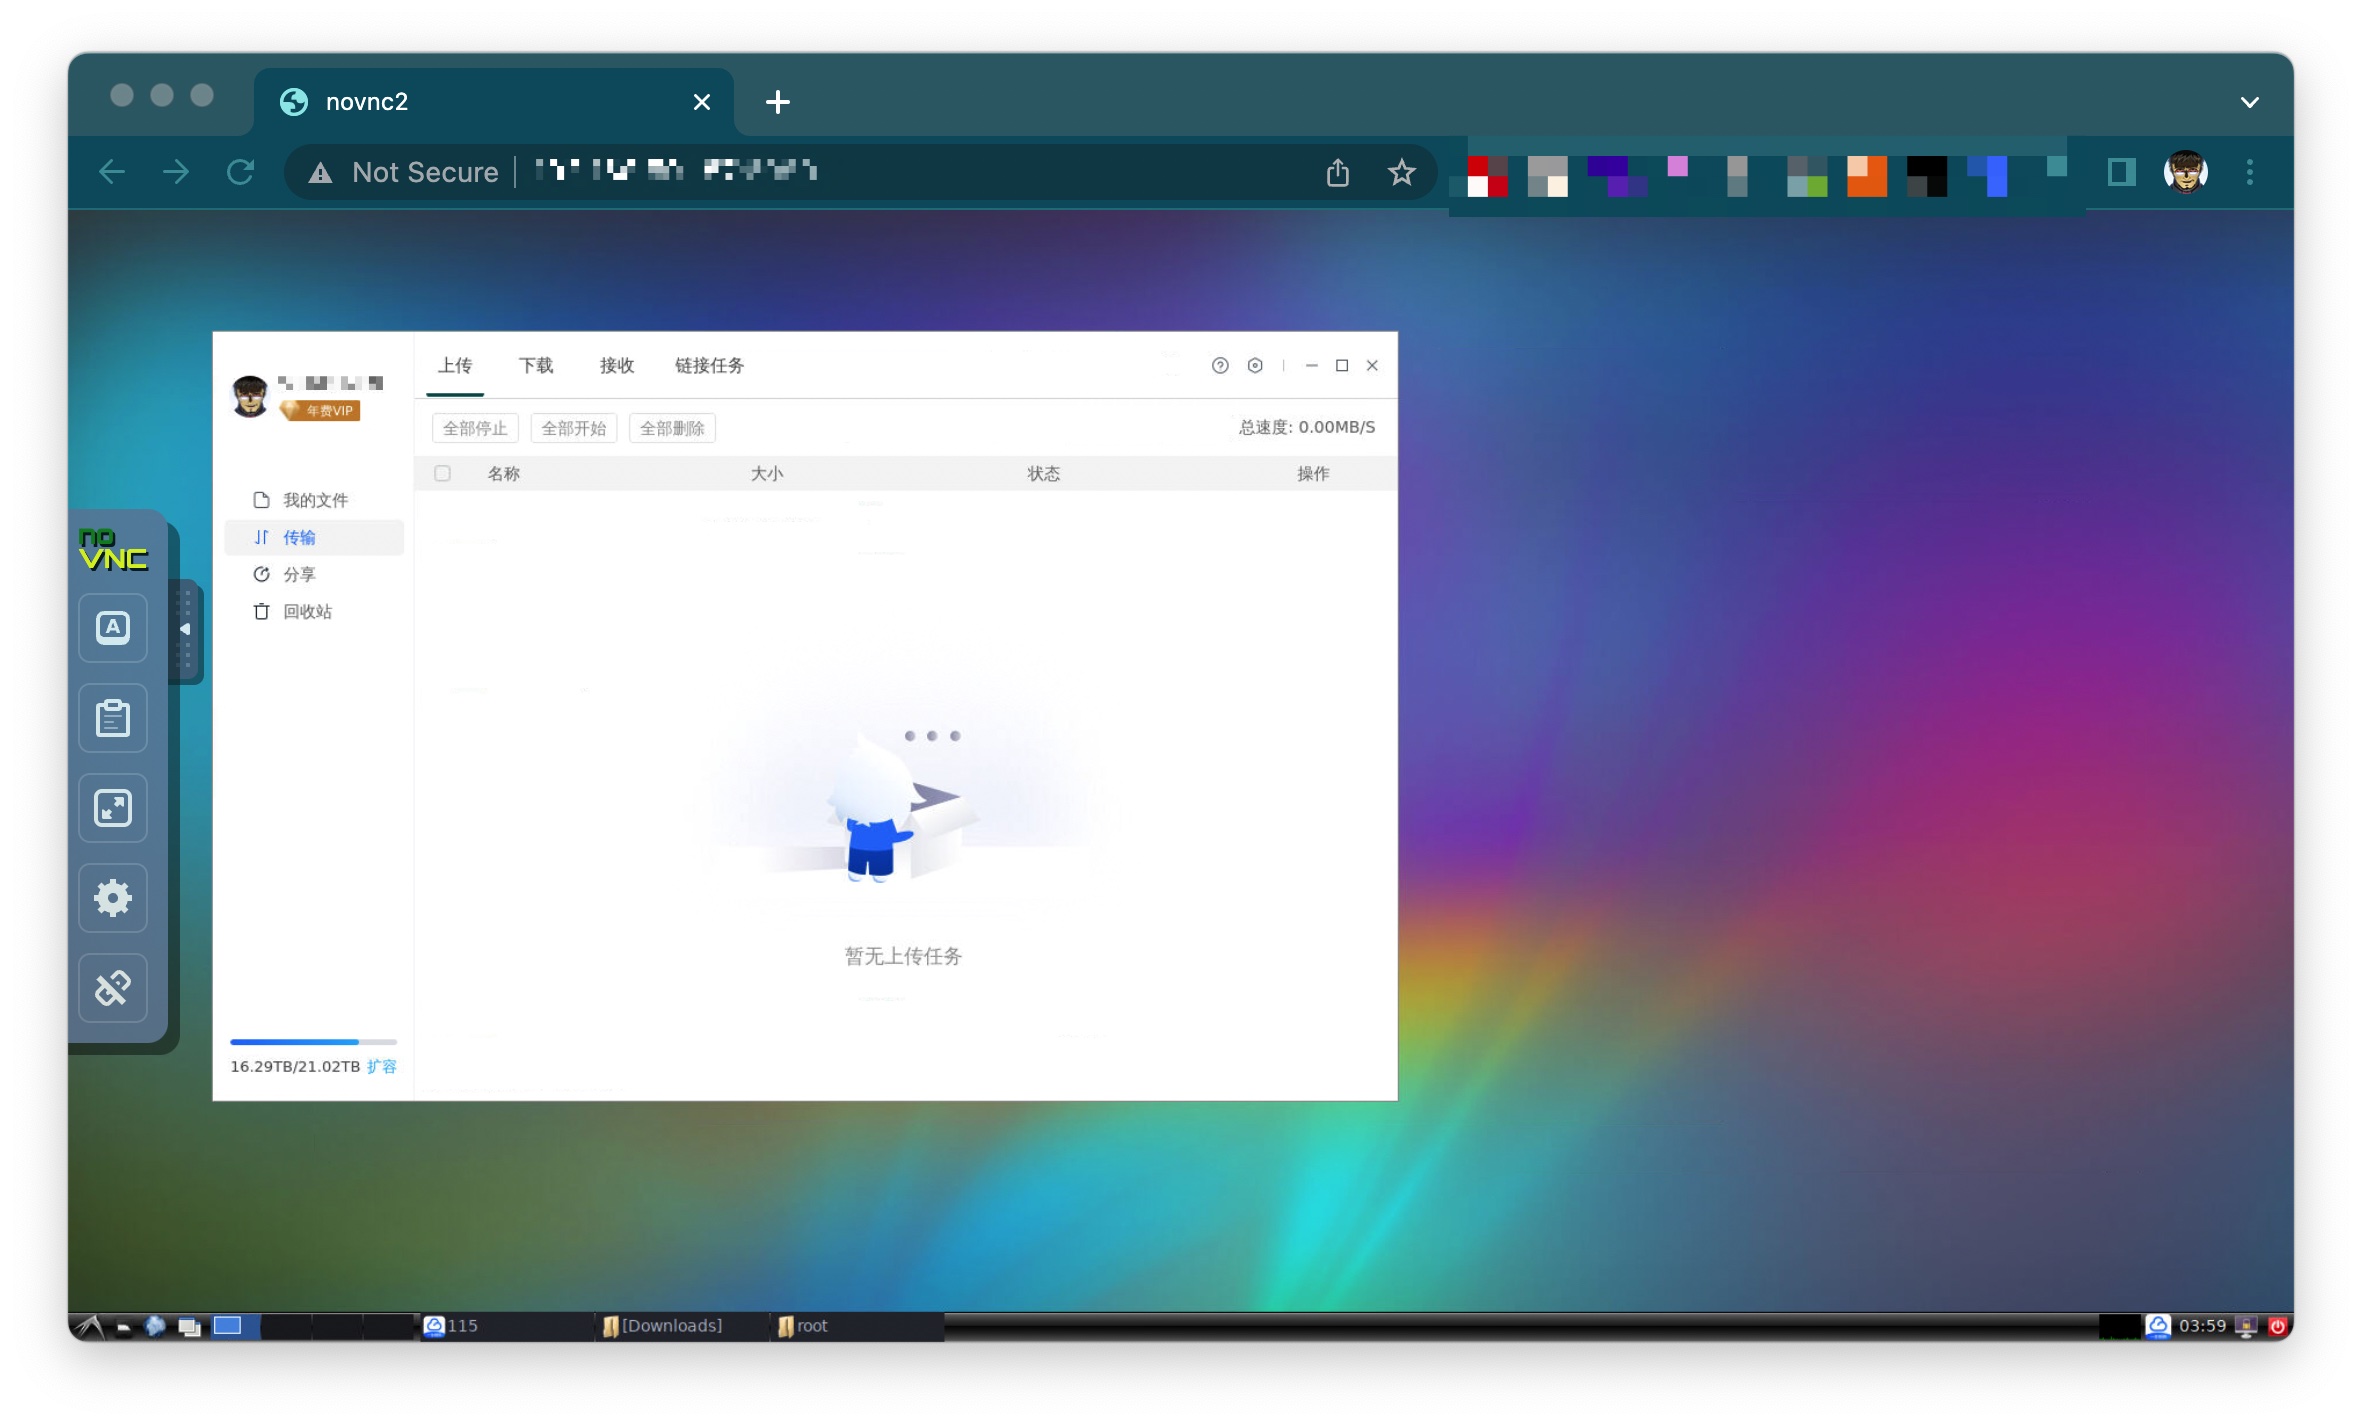2362x1426 pixels.
Task: Tick the select-all checkbox in header
Action: (x=442, y=474)
